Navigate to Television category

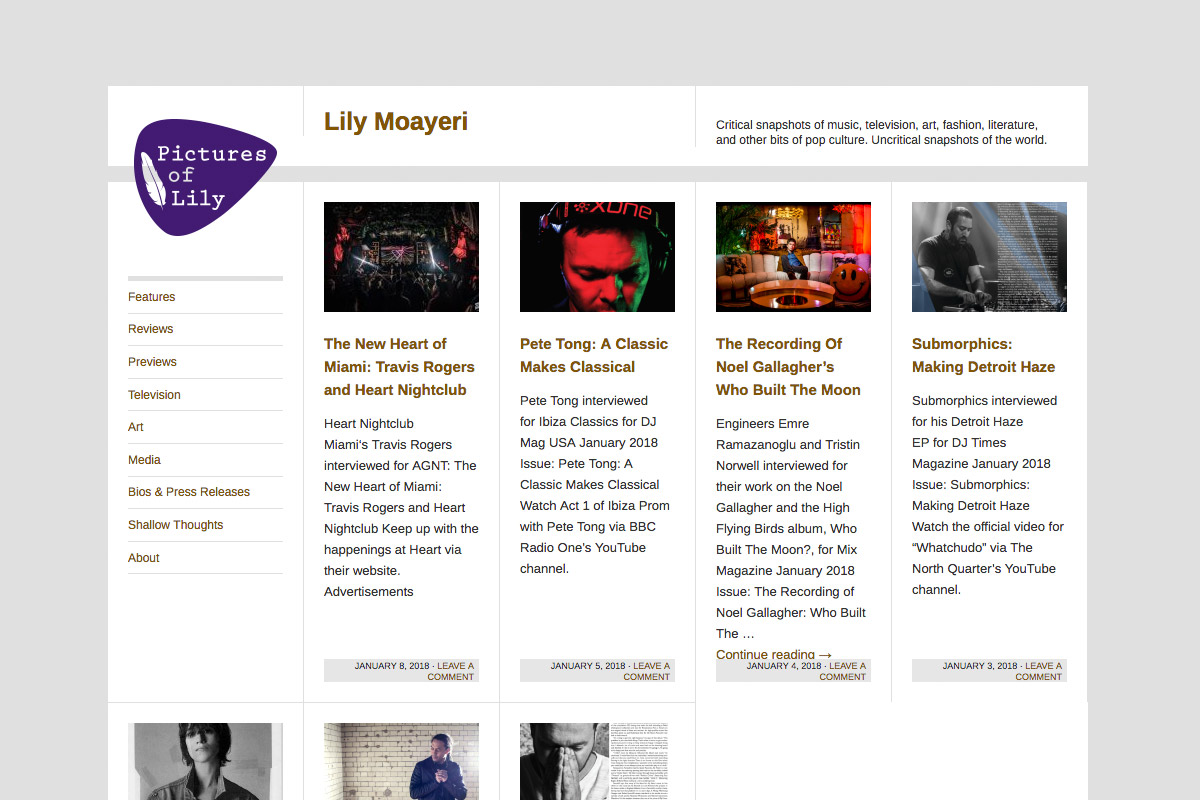[154, 395]
